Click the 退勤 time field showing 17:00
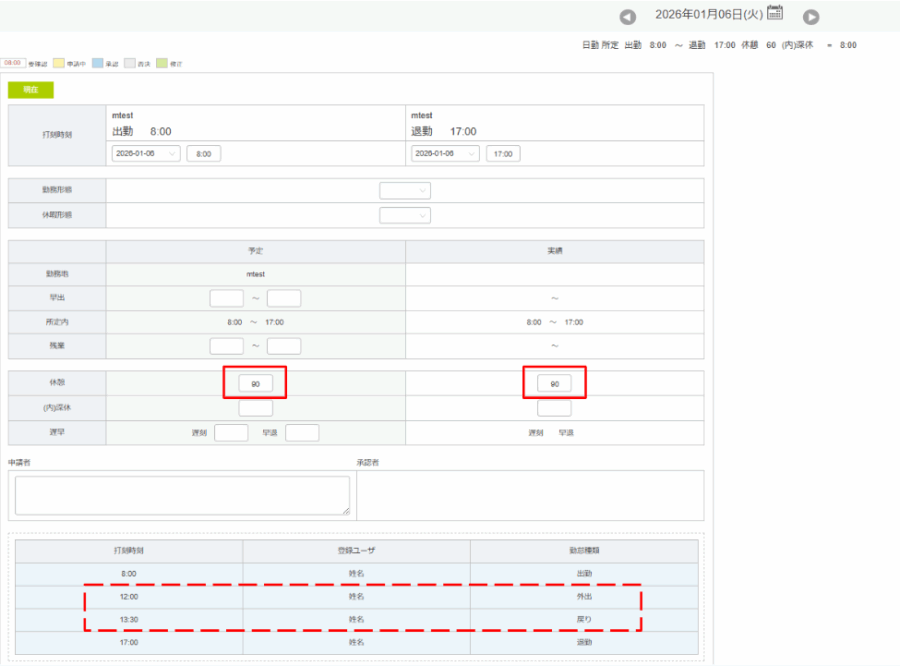 [503, 154]
